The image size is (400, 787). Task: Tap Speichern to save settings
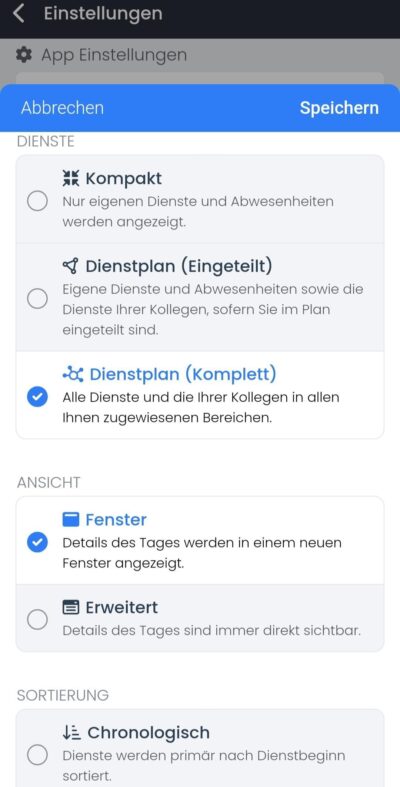click(x=339, y=108)
